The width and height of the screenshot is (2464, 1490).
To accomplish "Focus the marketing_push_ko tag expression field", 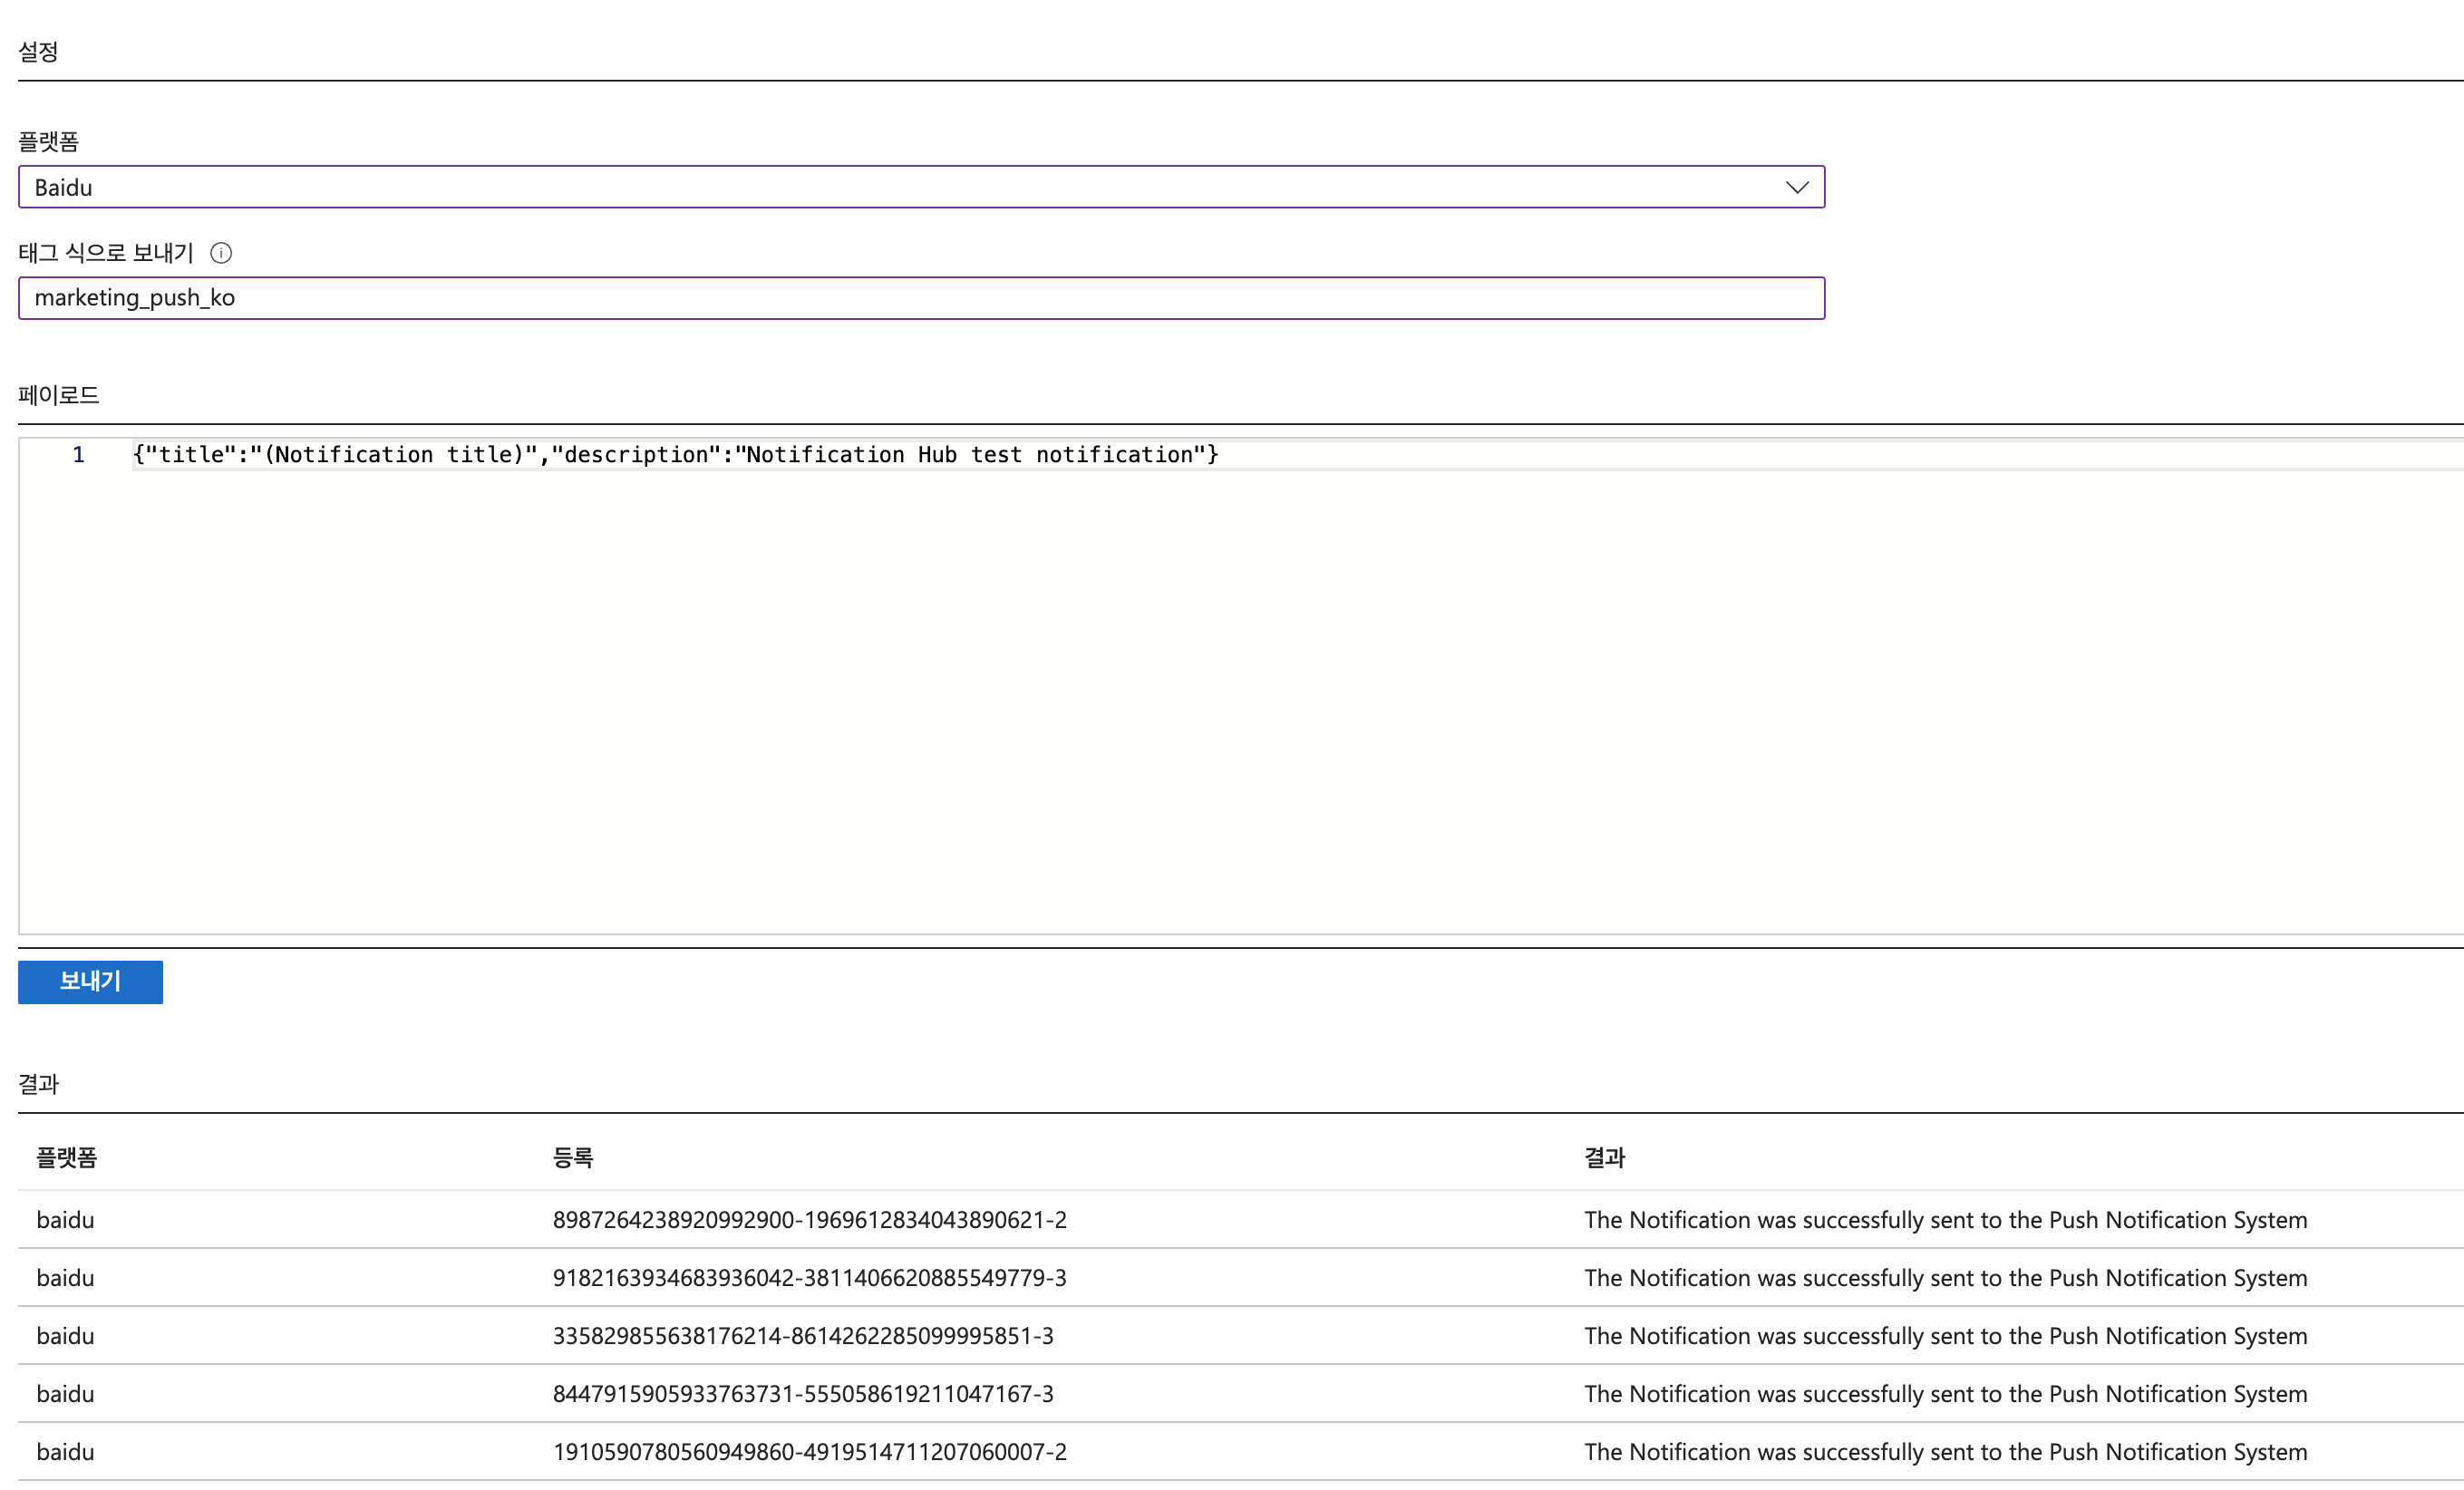I will click(921, 298).
